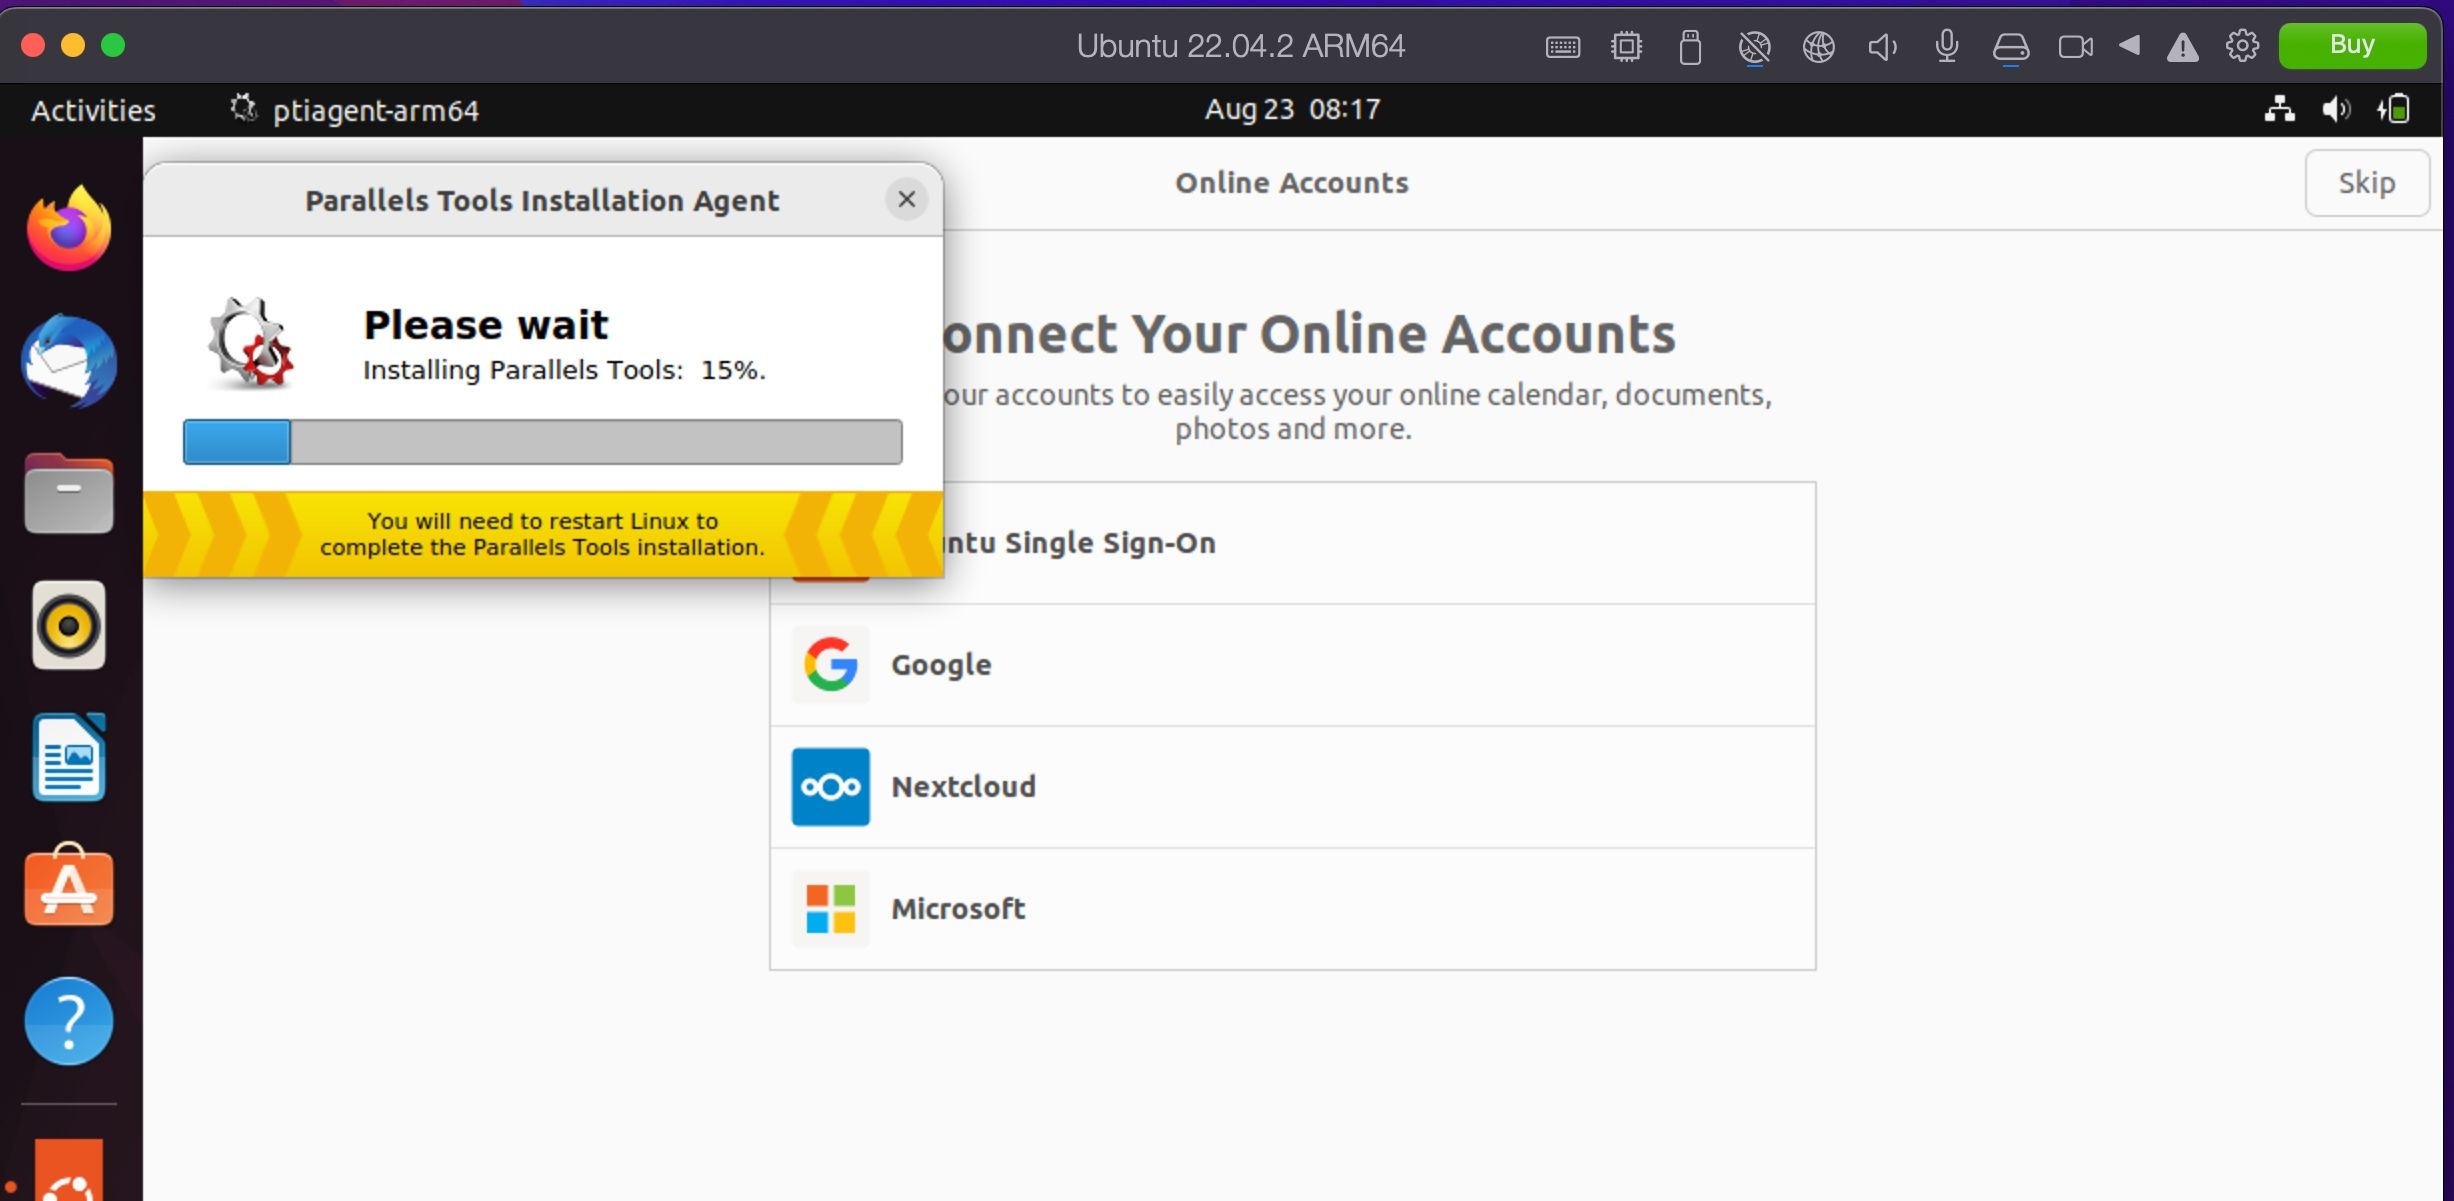Screen dimensions: 2454x1201
Task: Open LibreOffice from the dock
Action: pos(67,756)
